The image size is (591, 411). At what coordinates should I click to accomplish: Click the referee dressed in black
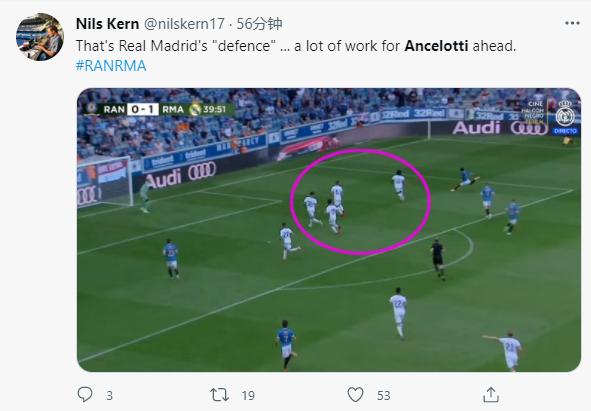point(438,260)
